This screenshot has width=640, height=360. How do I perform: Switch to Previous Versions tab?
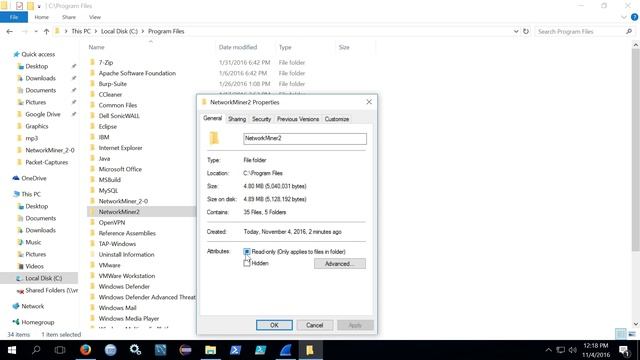point(298,119)
